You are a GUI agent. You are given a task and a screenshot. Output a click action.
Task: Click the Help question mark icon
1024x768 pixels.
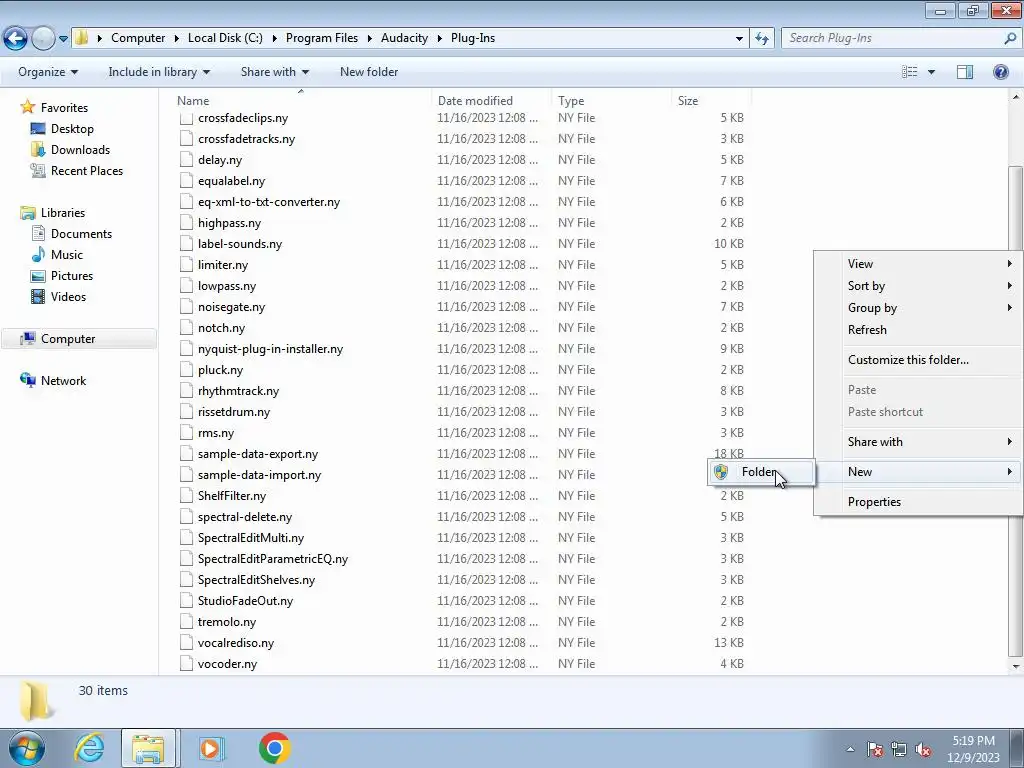click(x=1000, y=72)
